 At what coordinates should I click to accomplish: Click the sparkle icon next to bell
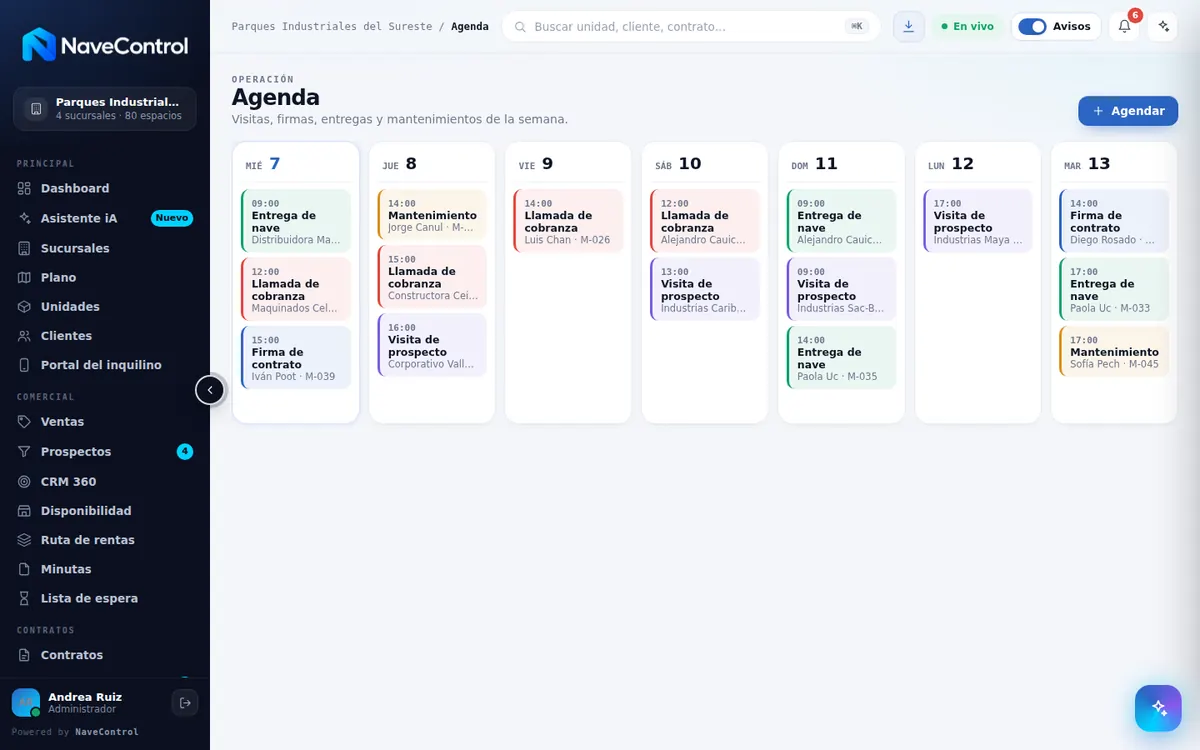[x=1163, y=26]
